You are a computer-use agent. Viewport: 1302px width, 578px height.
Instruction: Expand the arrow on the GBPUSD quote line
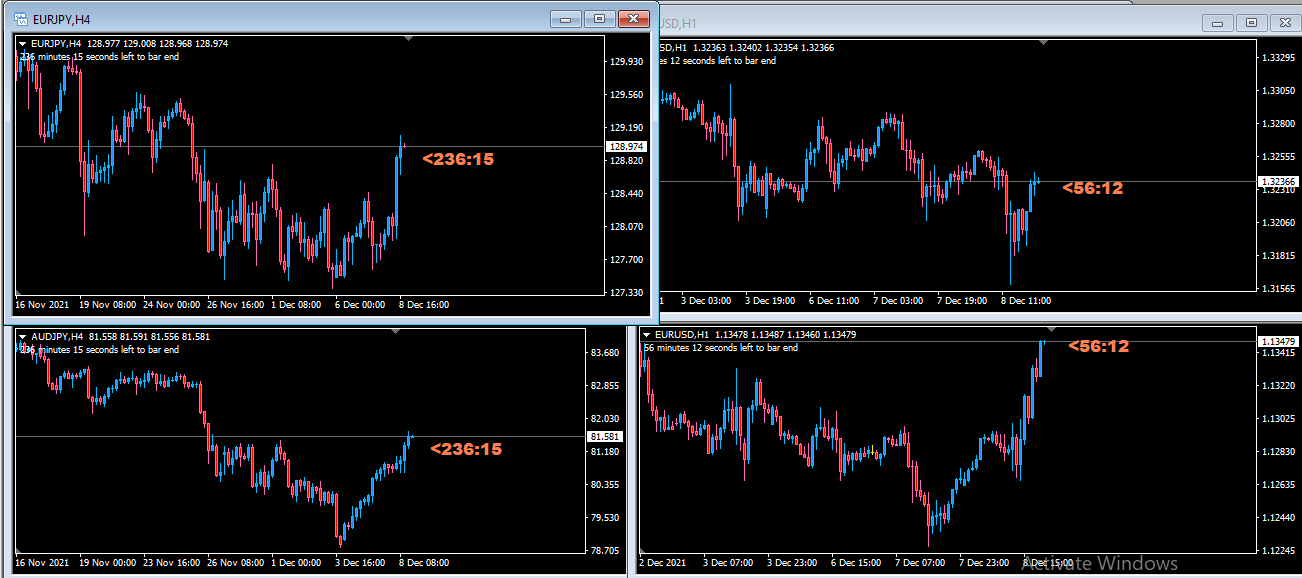(663, 47)
